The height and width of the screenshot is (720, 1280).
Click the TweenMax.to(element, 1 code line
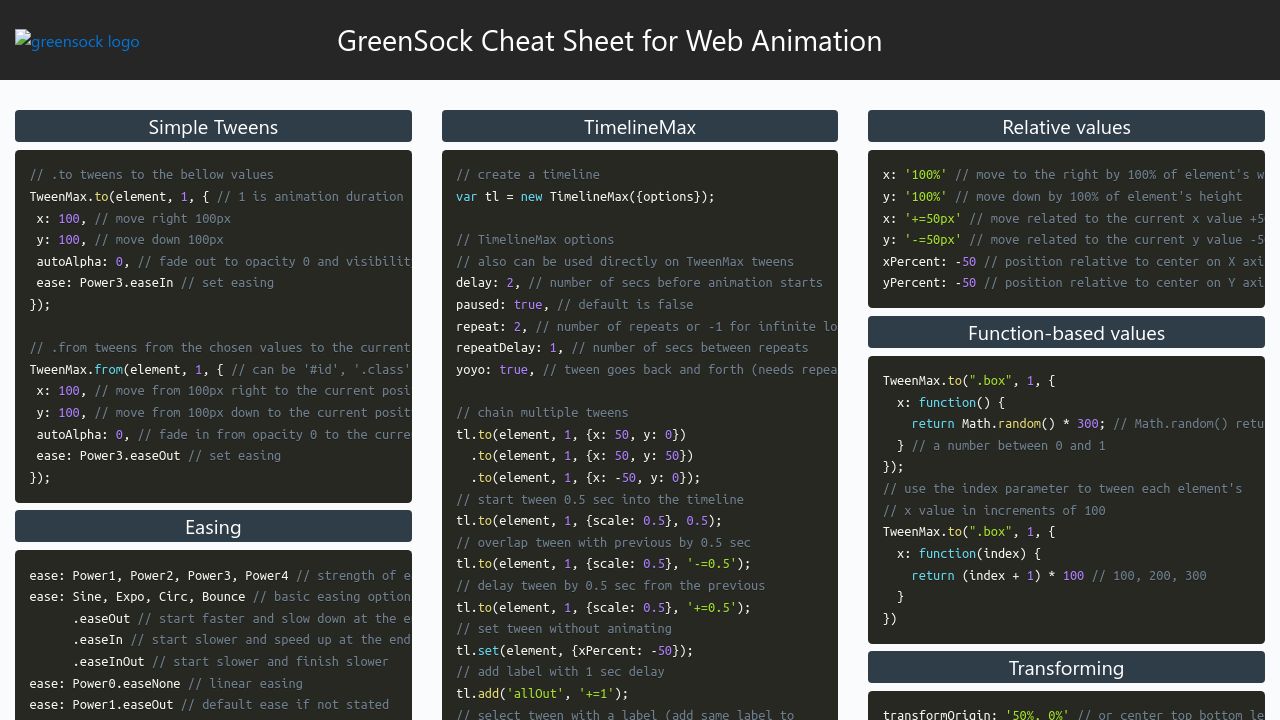point(216,196)
